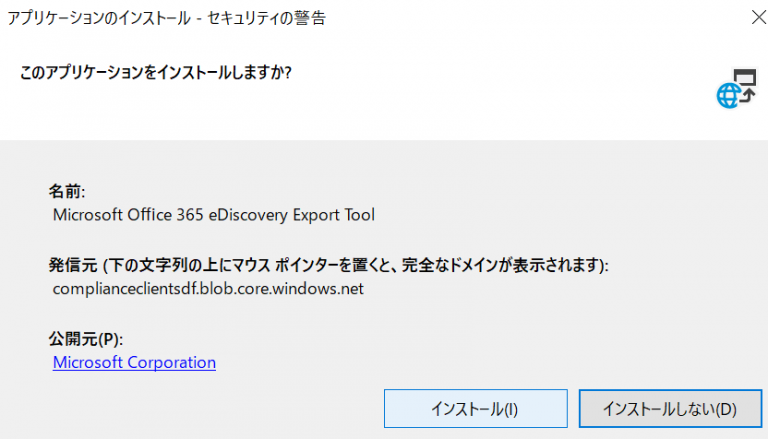Image resolution: width=768 pixels, height=439 pixels.
Task: Close the security warning dialog
Action: (751, 17)
